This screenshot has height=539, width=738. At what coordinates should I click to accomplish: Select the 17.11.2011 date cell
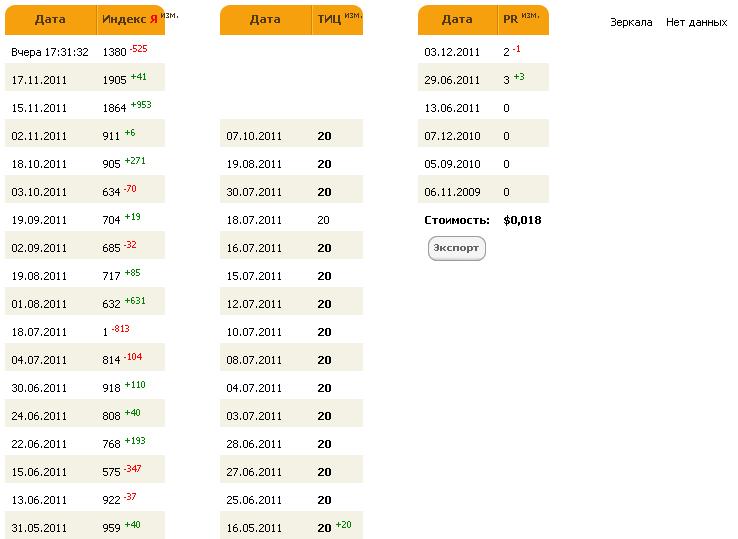point(39,80)
